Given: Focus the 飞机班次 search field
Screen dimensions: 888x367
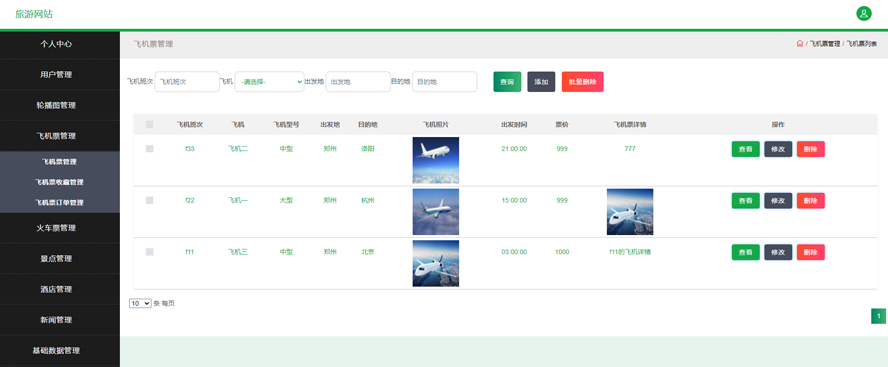Looking at the screenshot, I should tap(187, 82).
